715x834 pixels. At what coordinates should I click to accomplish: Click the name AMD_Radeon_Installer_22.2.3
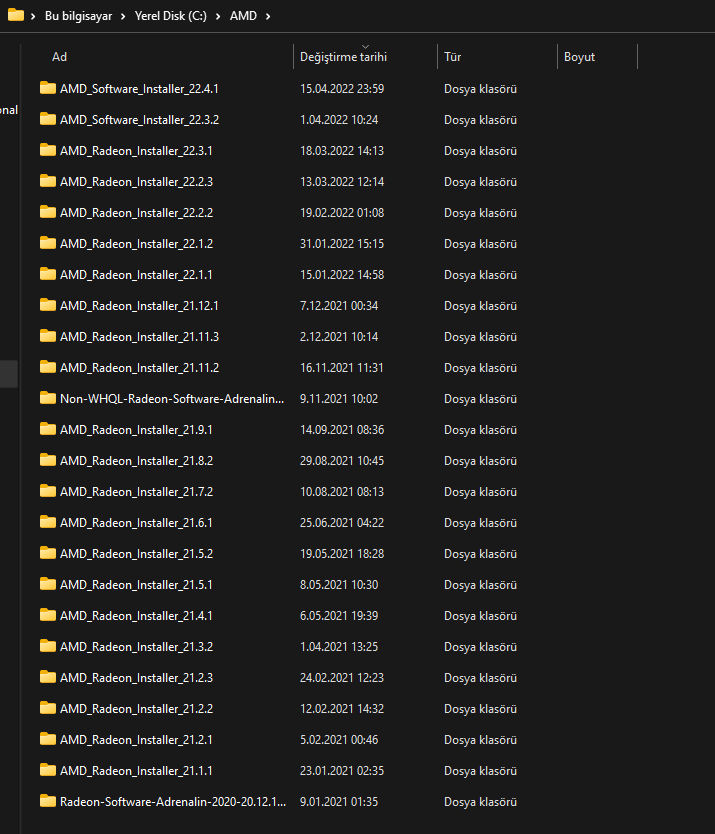click(136, 182)
